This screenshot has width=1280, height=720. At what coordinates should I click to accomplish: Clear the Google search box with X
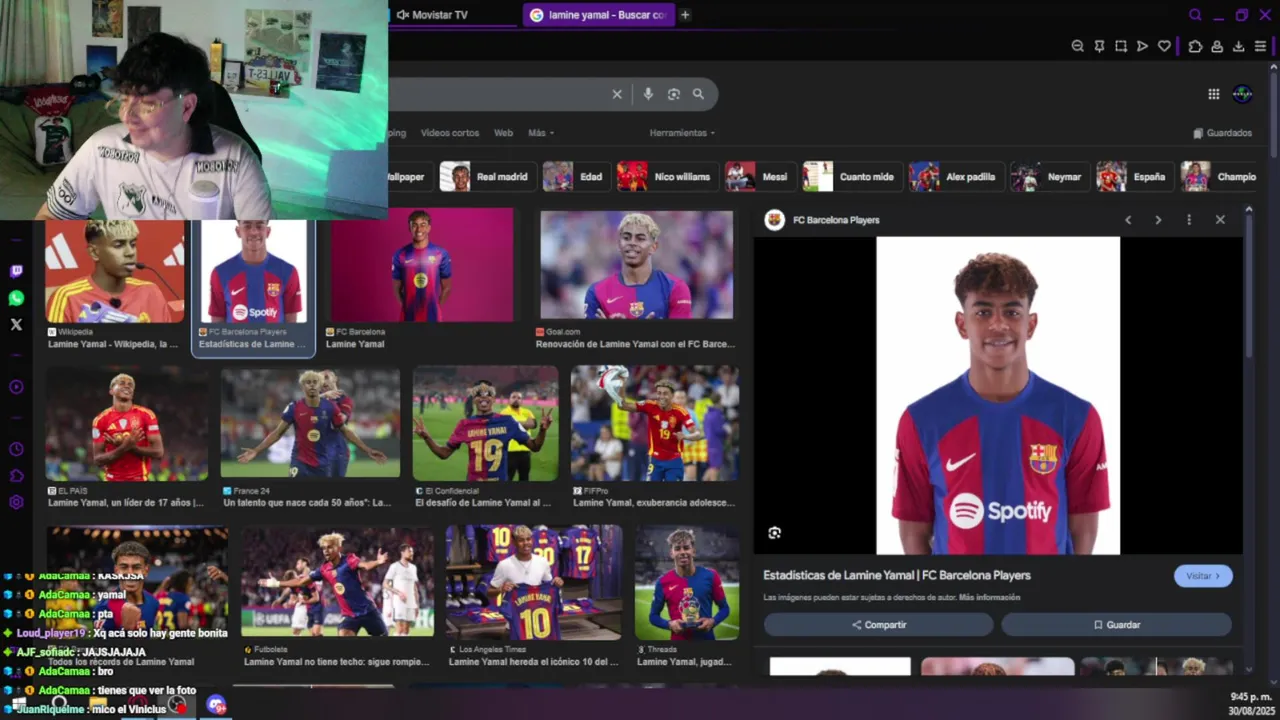[617, 94]
